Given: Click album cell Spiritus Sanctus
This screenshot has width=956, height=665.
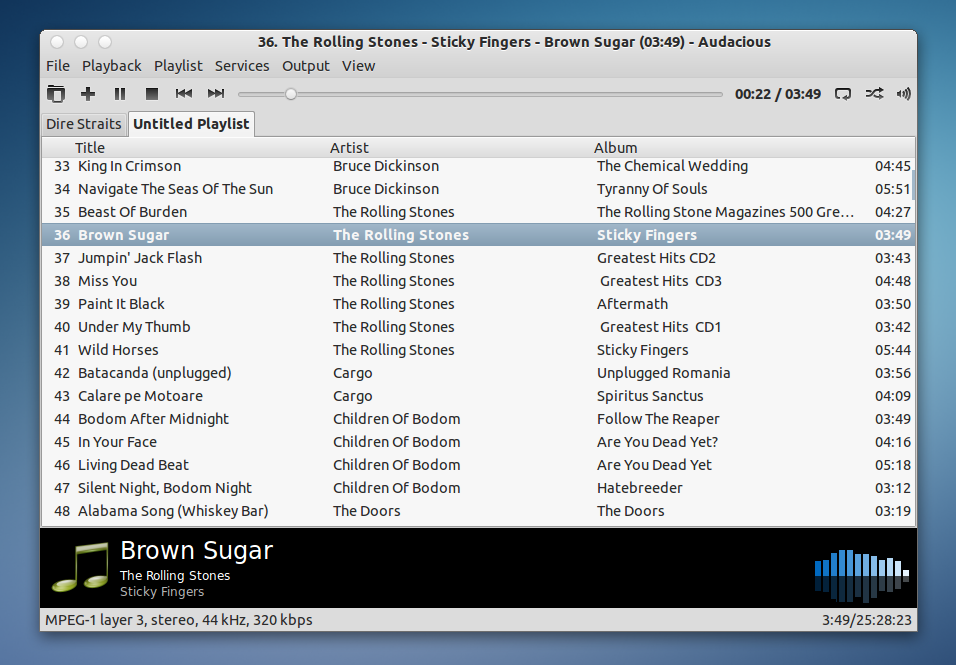Looking at the screenshot, I should (x=650, y=396).
